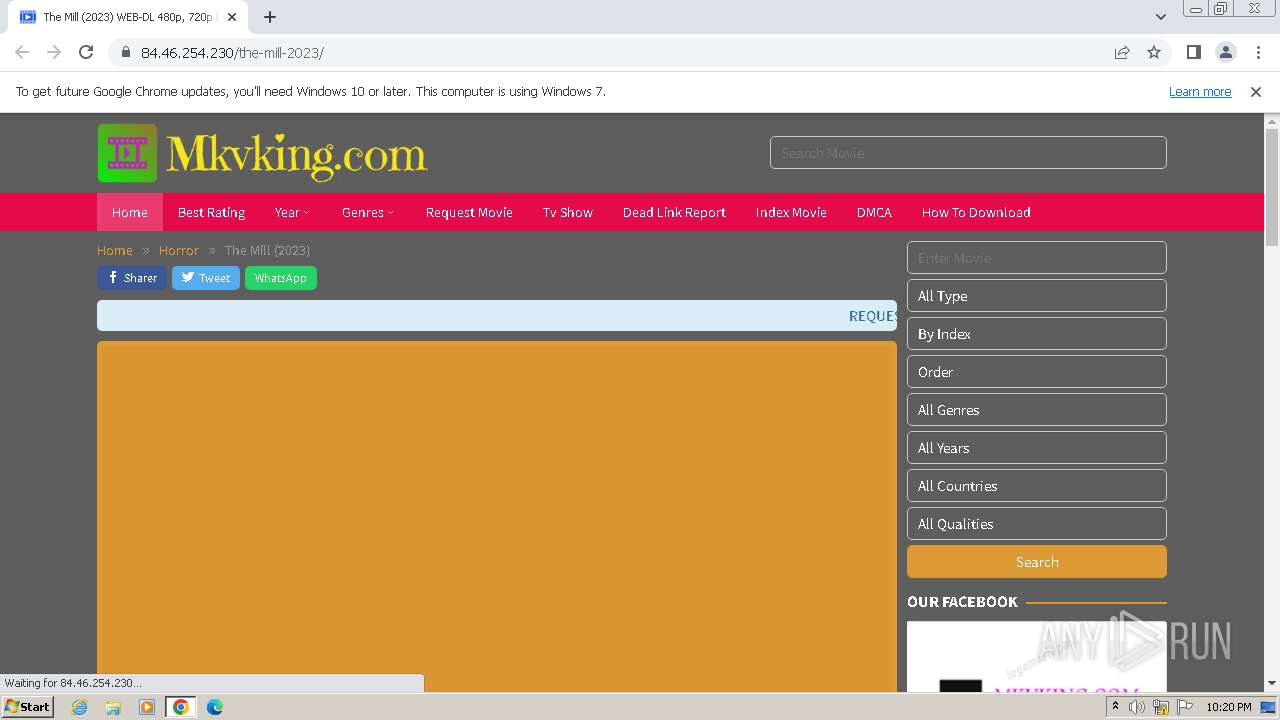Open File Explorer from taskbar

pos(113,707)
